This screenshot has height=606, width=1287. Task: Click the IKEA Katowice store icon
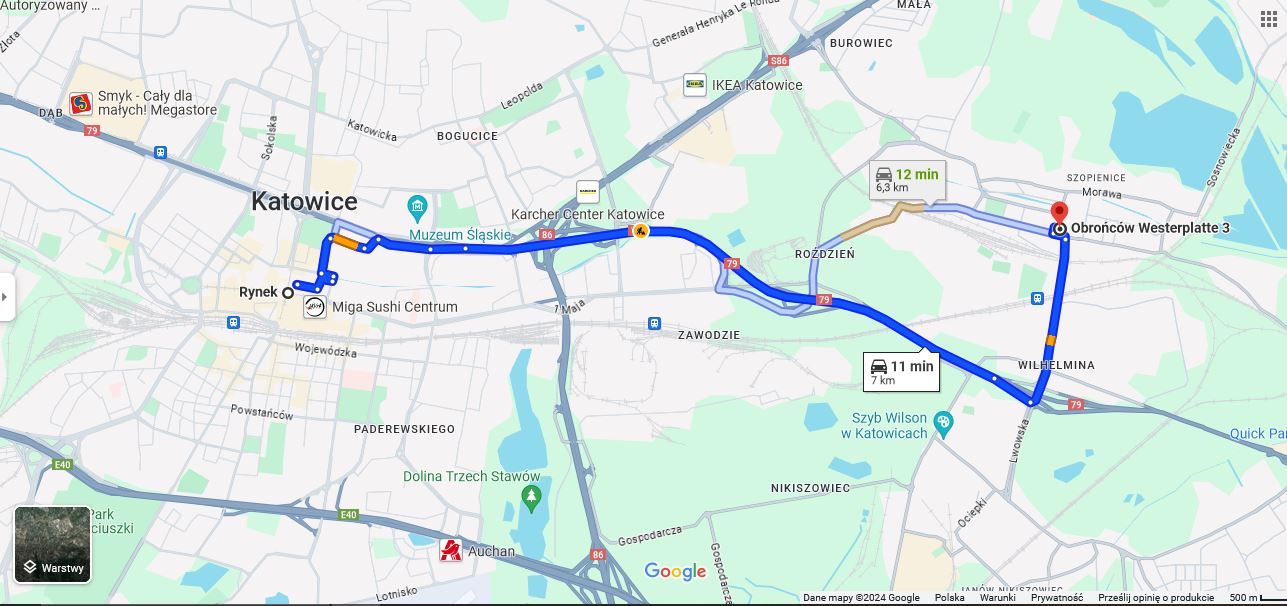[x=694, y=85]
